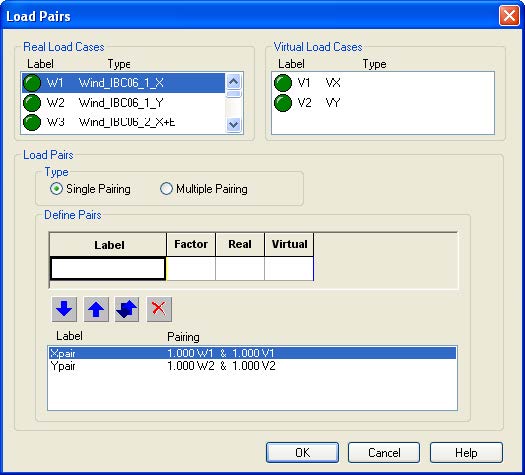
Task: Click the double-arrow swap/modify icon
Action: click(127, 309)
